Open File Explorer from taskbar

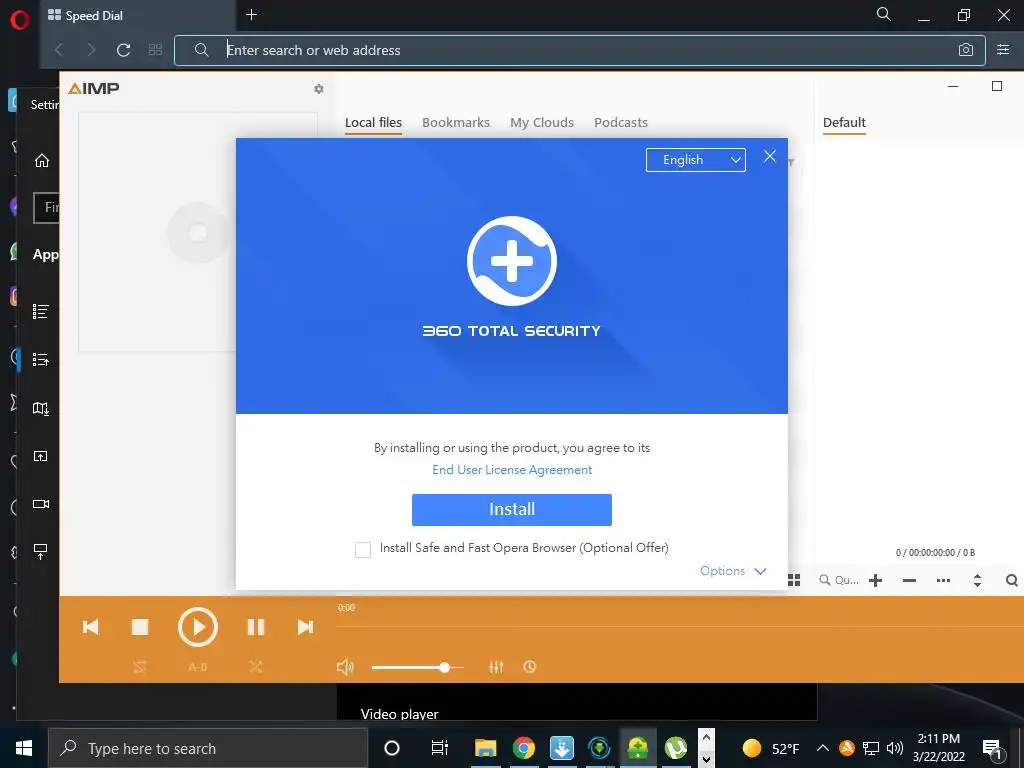[485, 748]
